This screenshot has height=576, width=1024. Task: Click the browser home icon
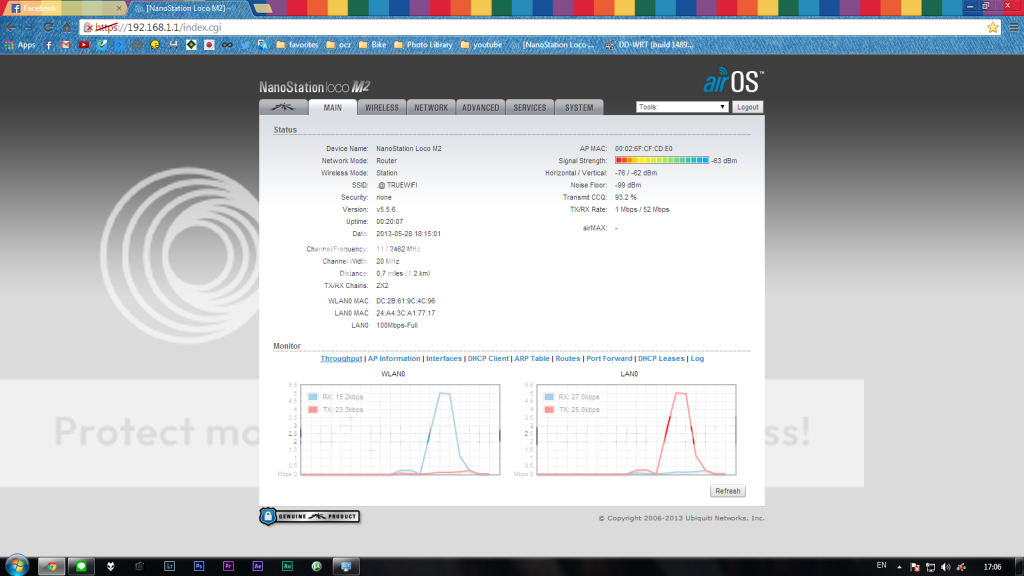pos(67,27)
